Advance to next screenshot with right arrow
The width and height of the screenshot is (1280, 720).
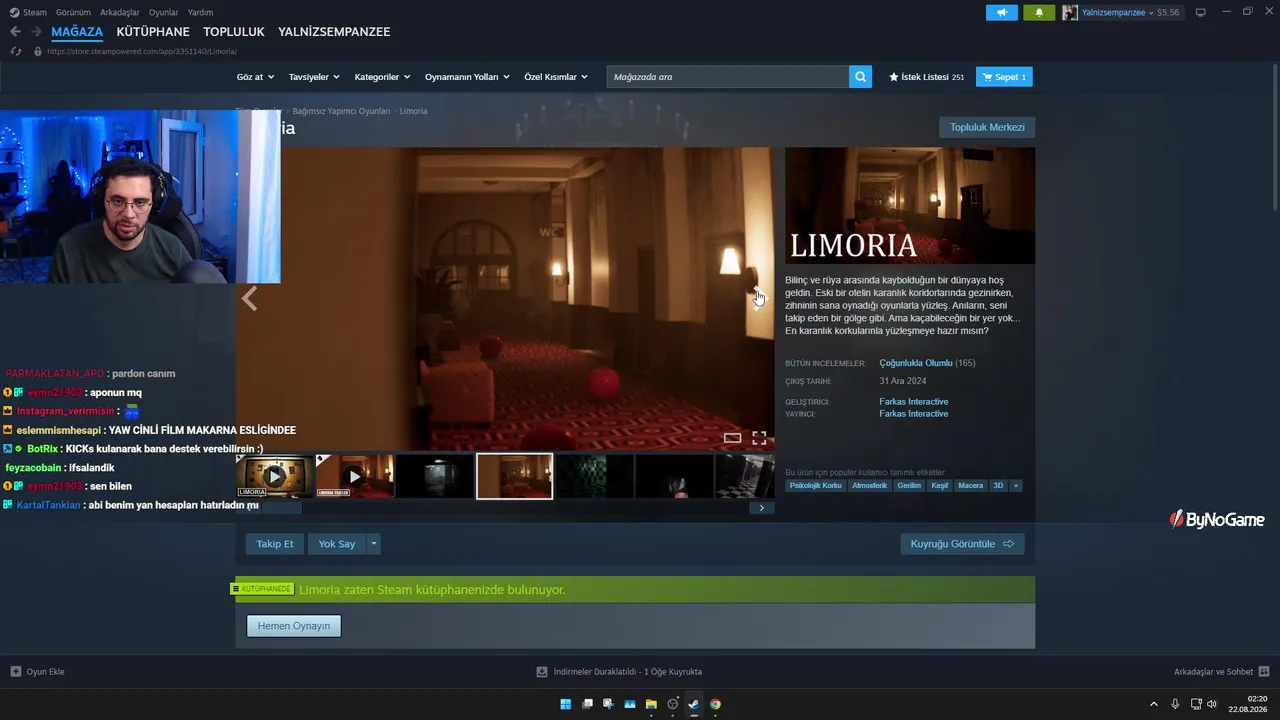tap(760, 299)
